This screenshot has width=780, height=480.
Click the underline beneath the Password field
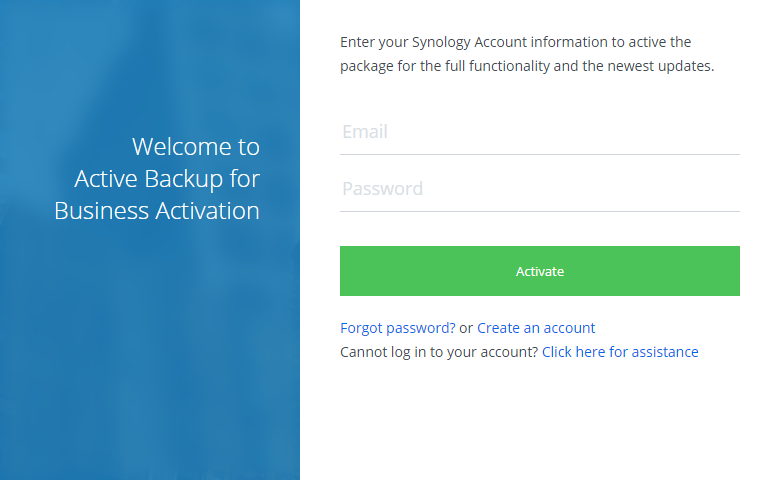coord(539,211)
